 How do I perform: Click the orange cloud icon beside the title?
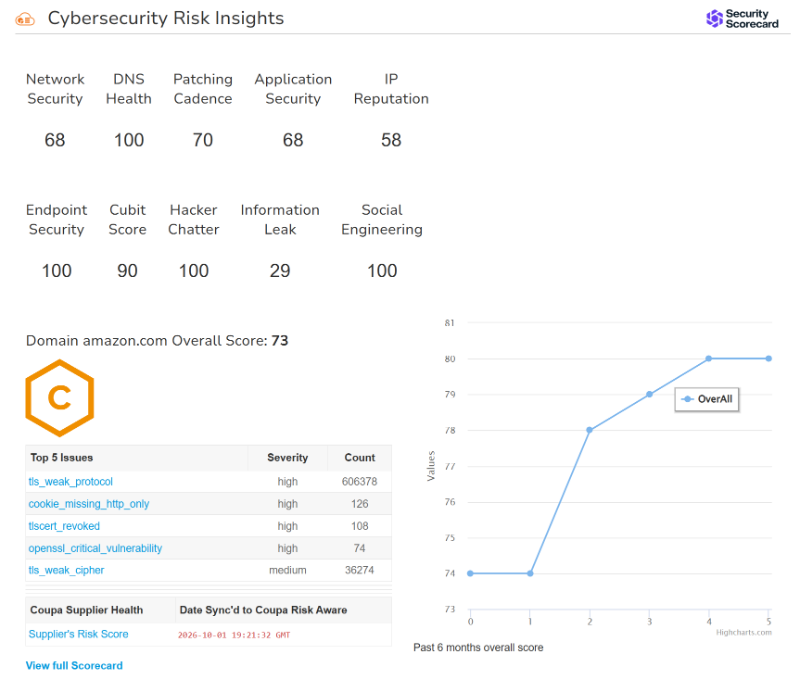25,19
